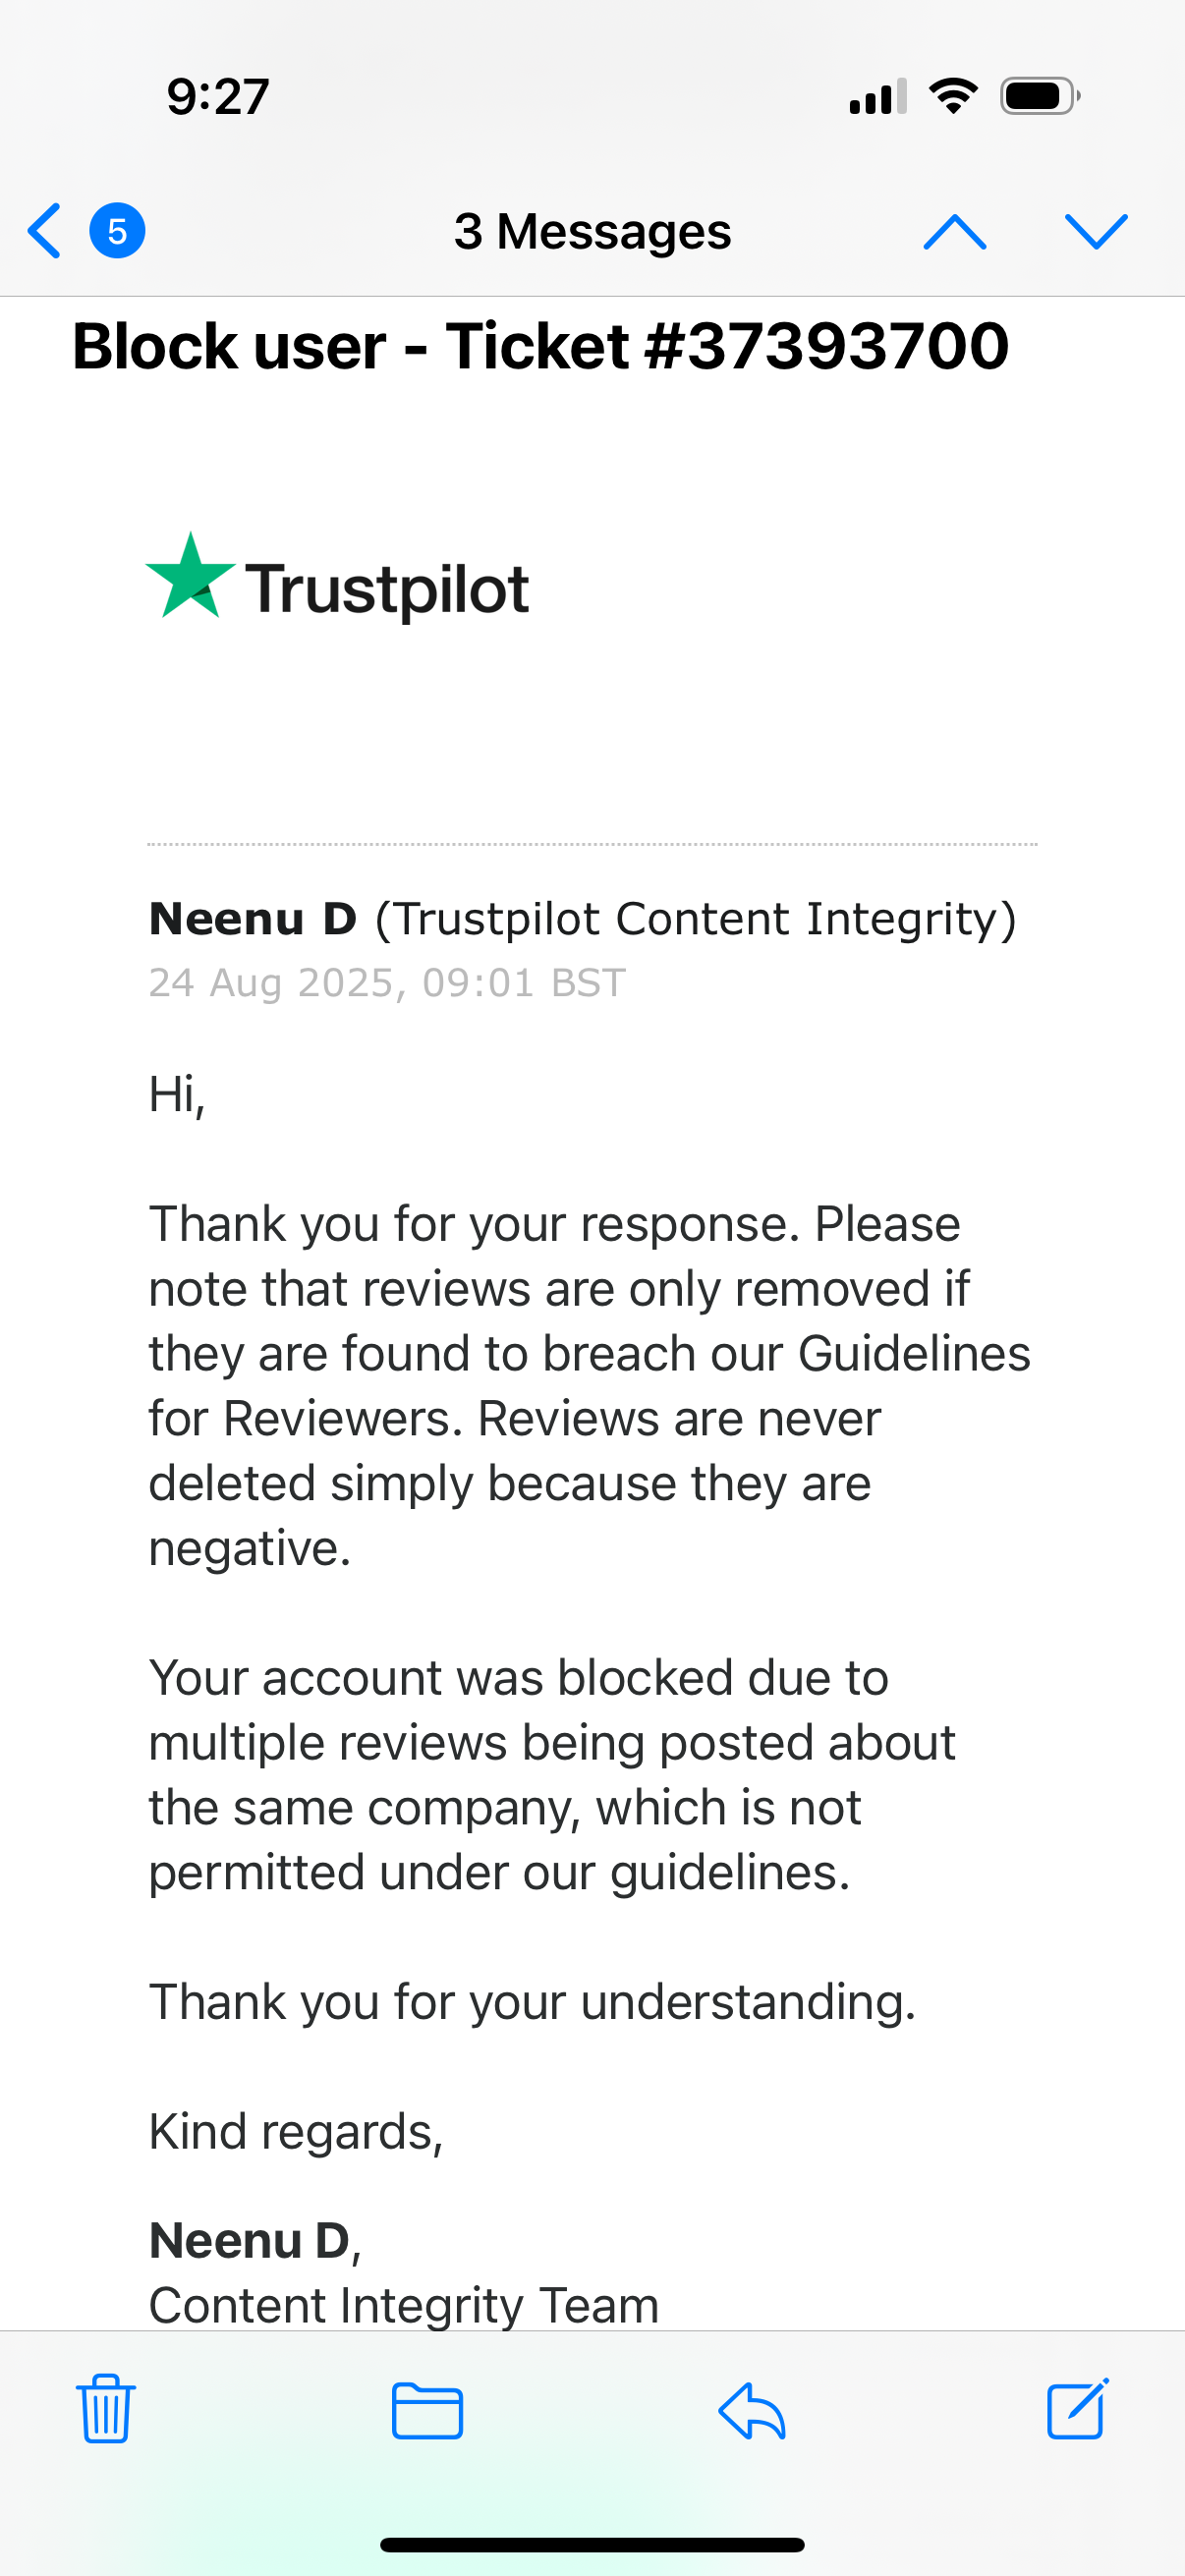
Task: Tap the paragraph about Guidelines for Reviewers
Action: [589, 1385]
